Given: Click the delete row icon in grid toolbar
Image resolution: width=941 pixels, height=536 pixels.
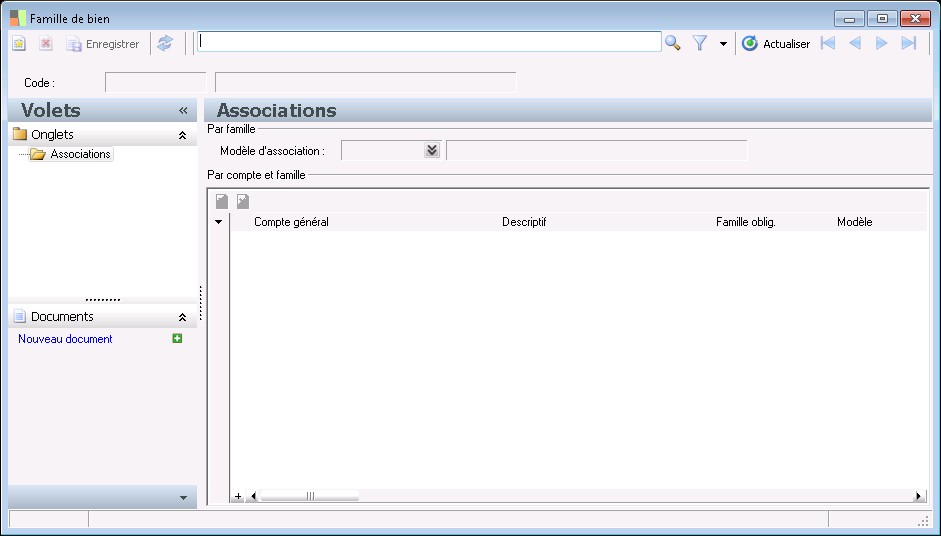Looking at the screenshot, I should pos(242,201).
